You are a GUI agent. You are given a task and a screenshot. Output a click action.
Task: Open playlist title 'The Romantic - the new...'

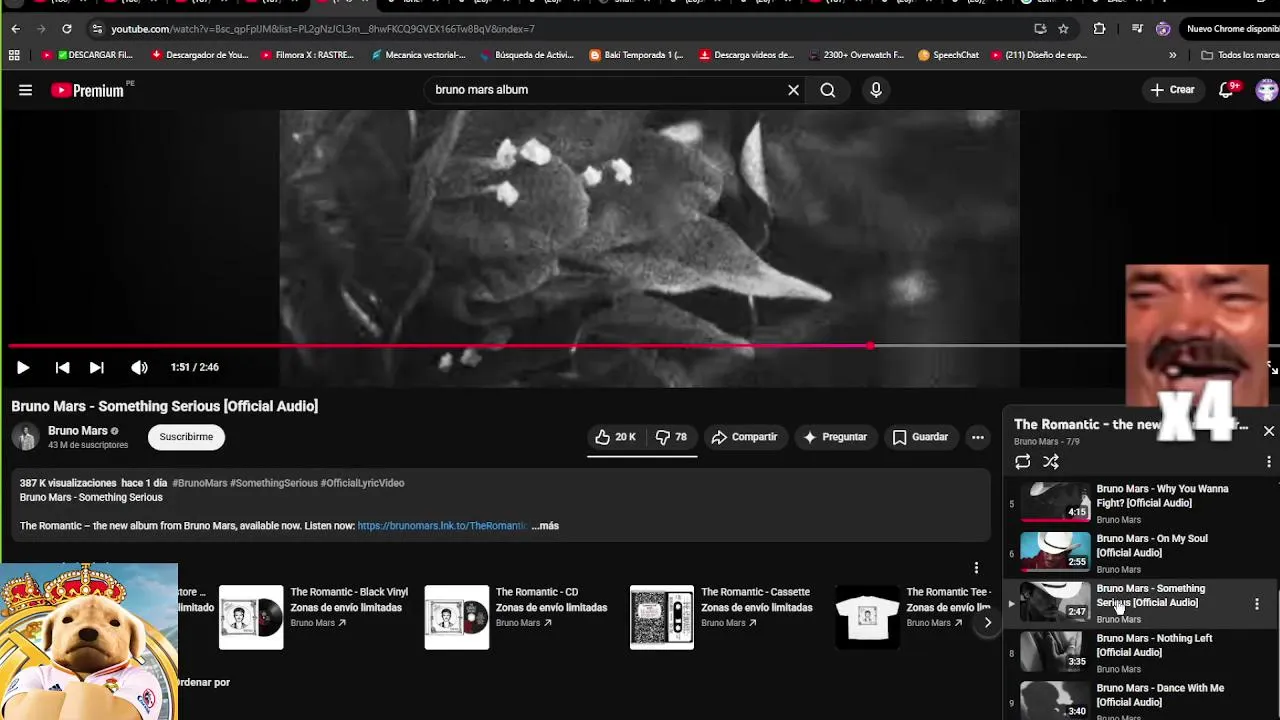coord(1131,425)
